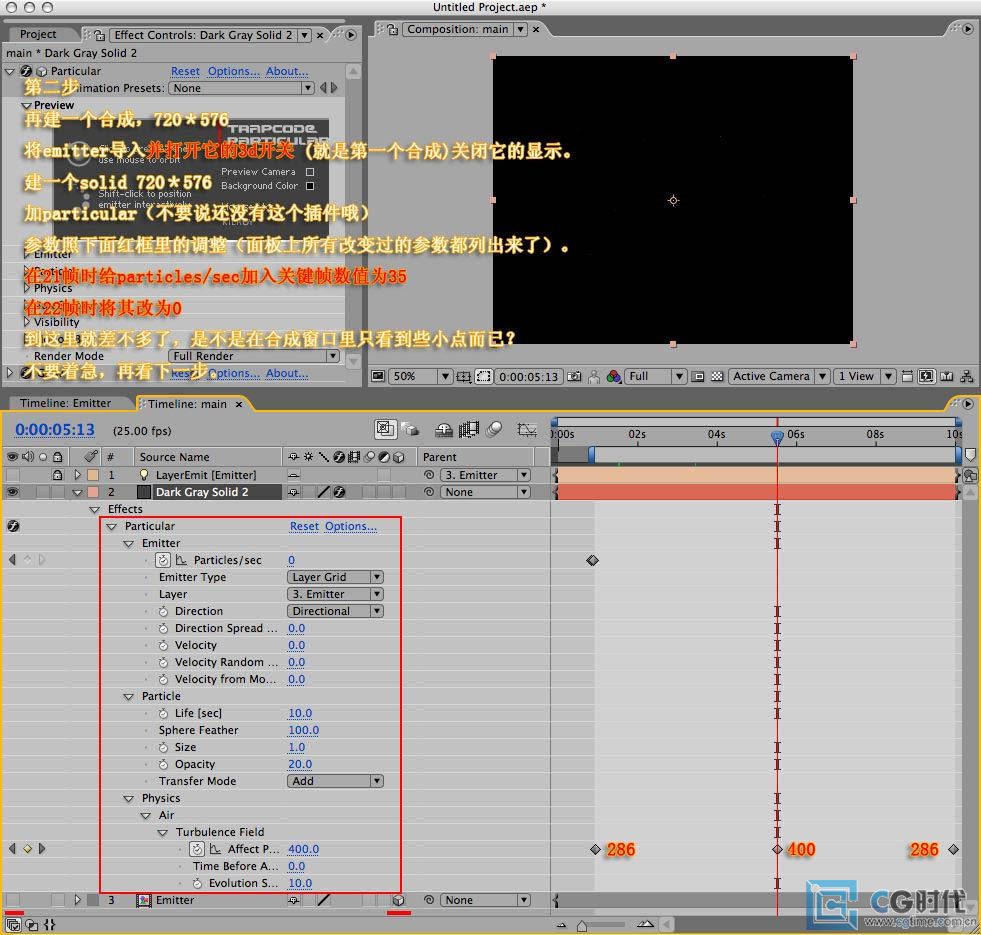Click Reset link in Effect Controls

tap(185, 71)
